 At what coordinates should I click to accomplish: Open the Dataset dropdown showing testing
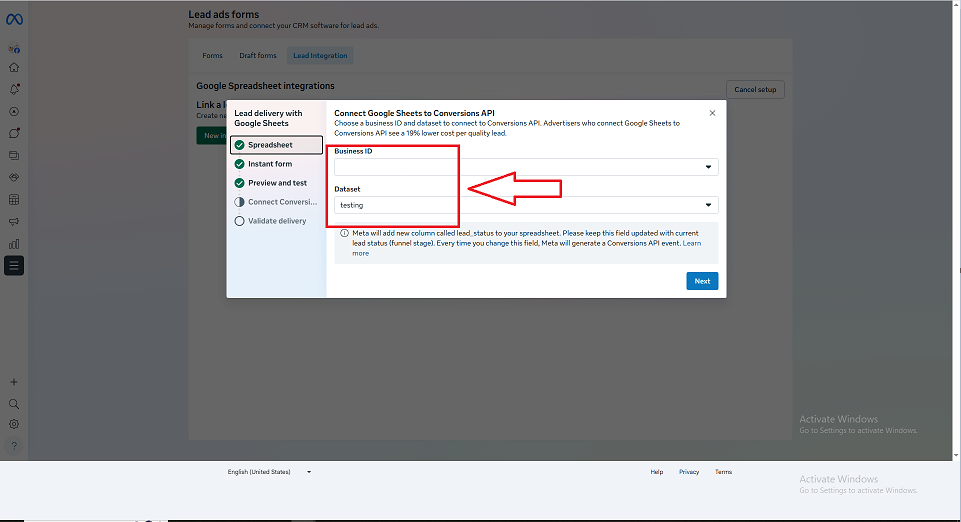tap(526, 205)
